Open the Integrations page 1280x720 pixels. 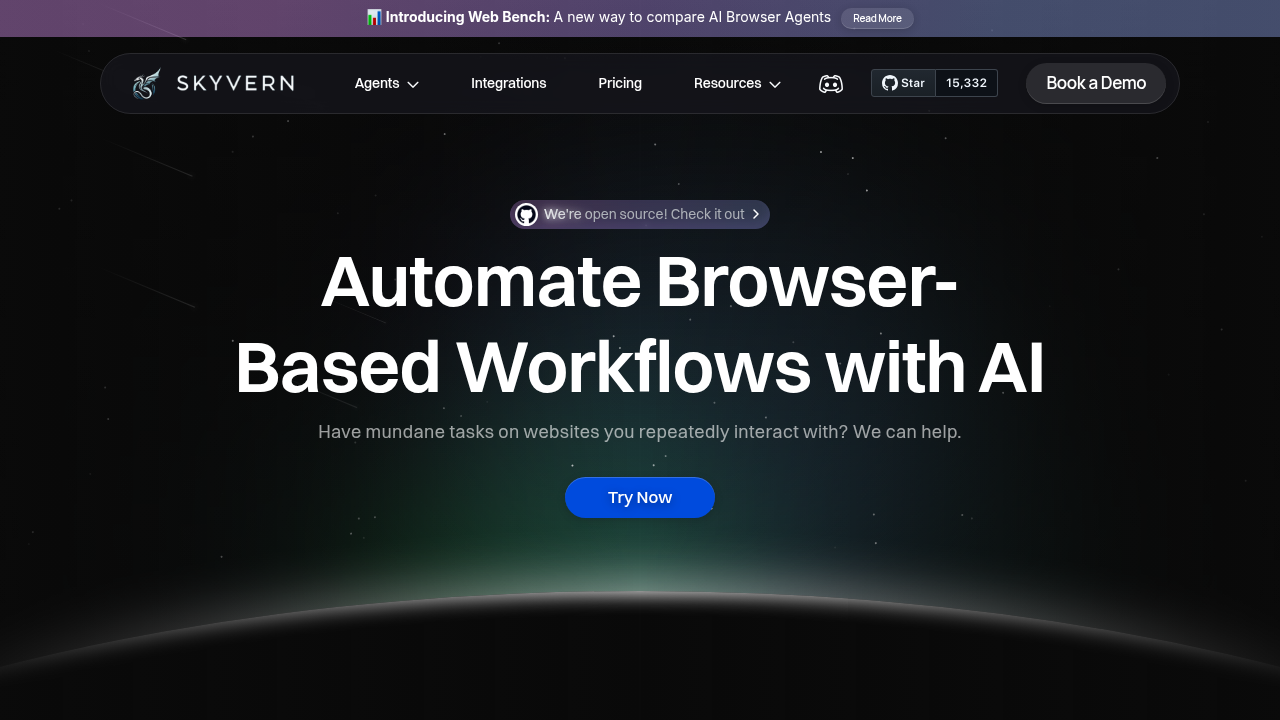click(508, 83)
